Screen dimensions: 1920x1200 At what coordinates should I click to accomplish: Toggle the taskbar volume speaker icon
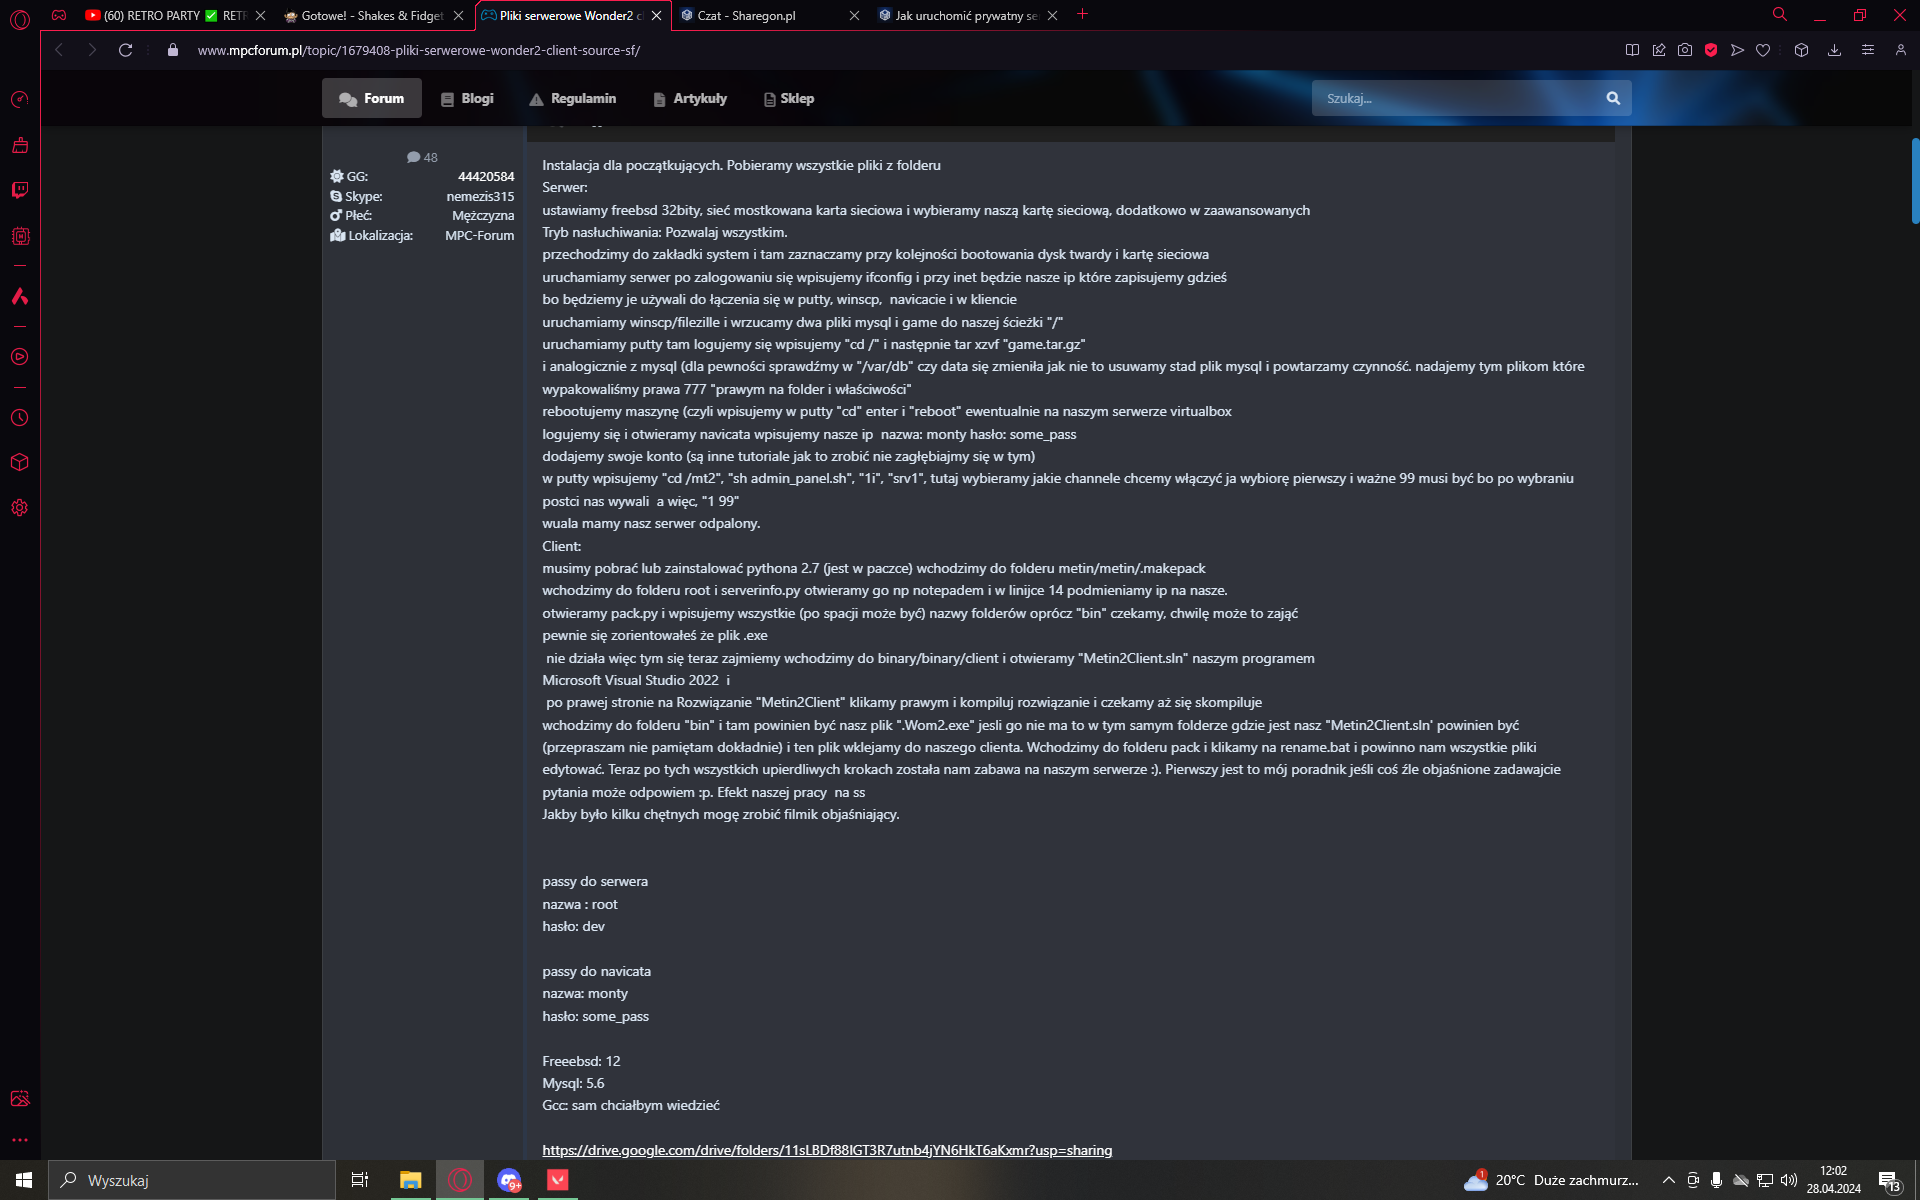coord(1789,1180)
